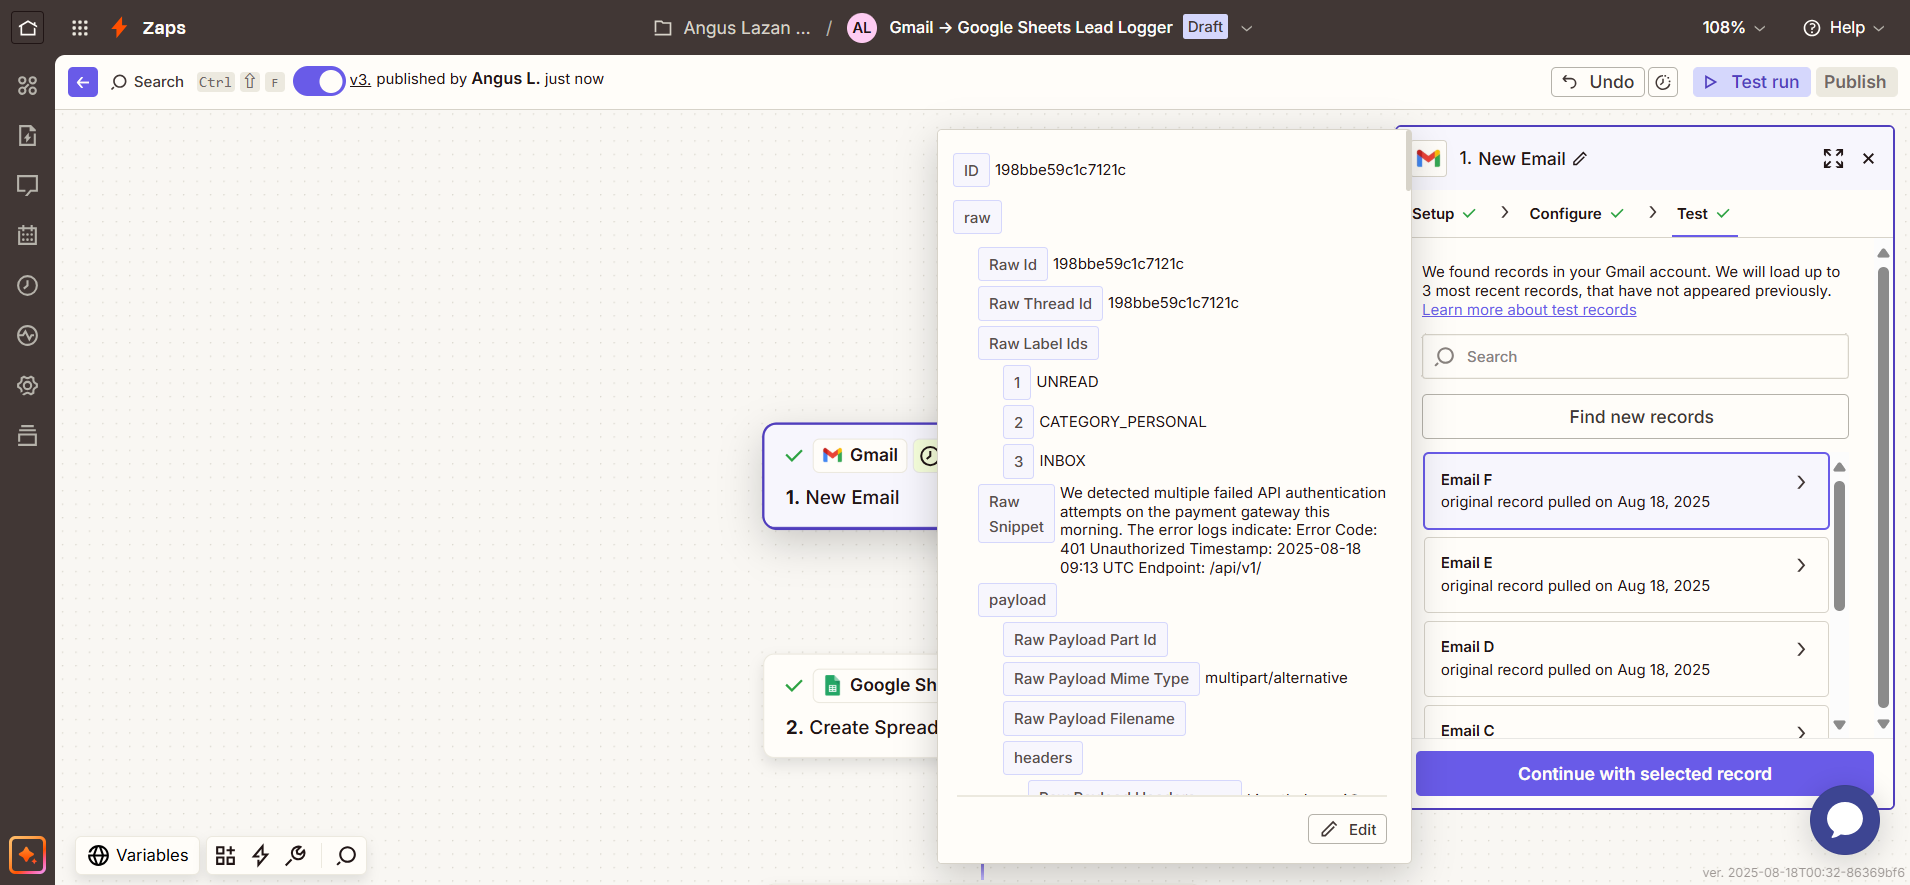1910x885 pixels.
Task: Click the Gmail icon in panel header
Action: (x=1429, y=159)
